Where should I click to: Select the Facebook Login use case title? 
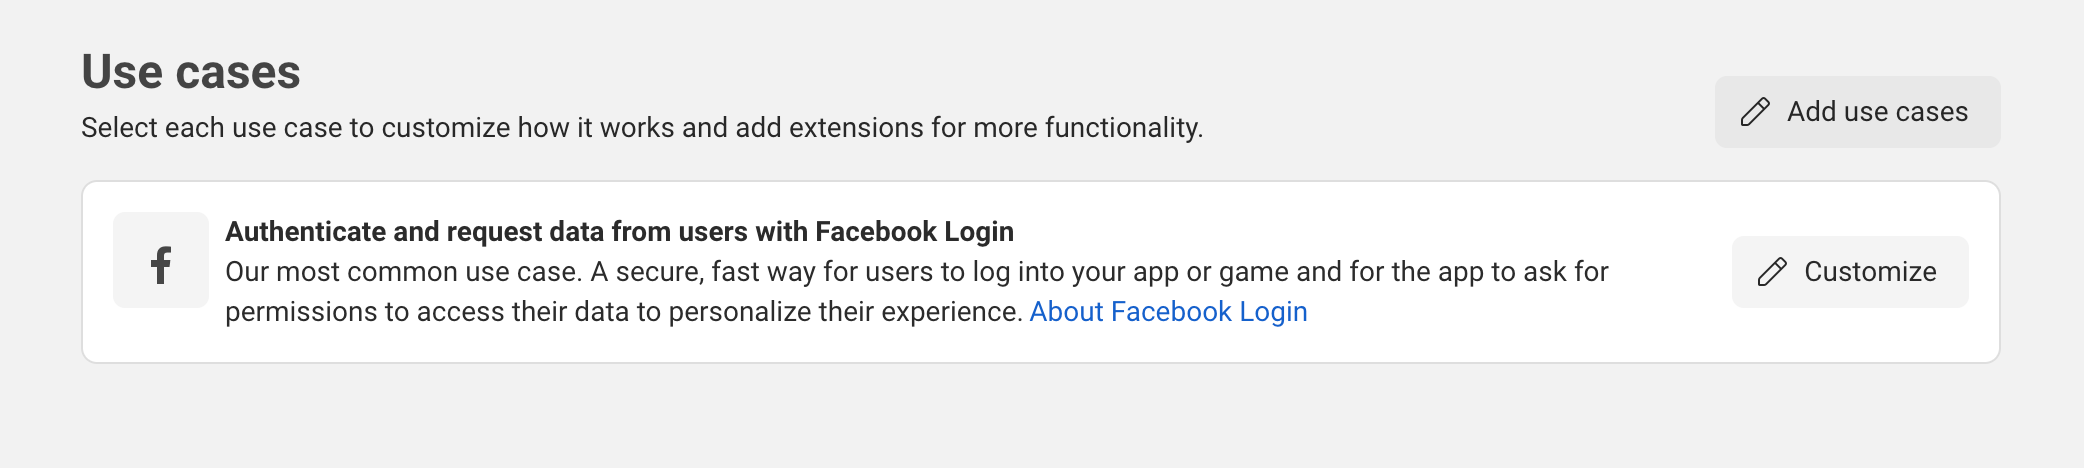click(x=619, y=232)
